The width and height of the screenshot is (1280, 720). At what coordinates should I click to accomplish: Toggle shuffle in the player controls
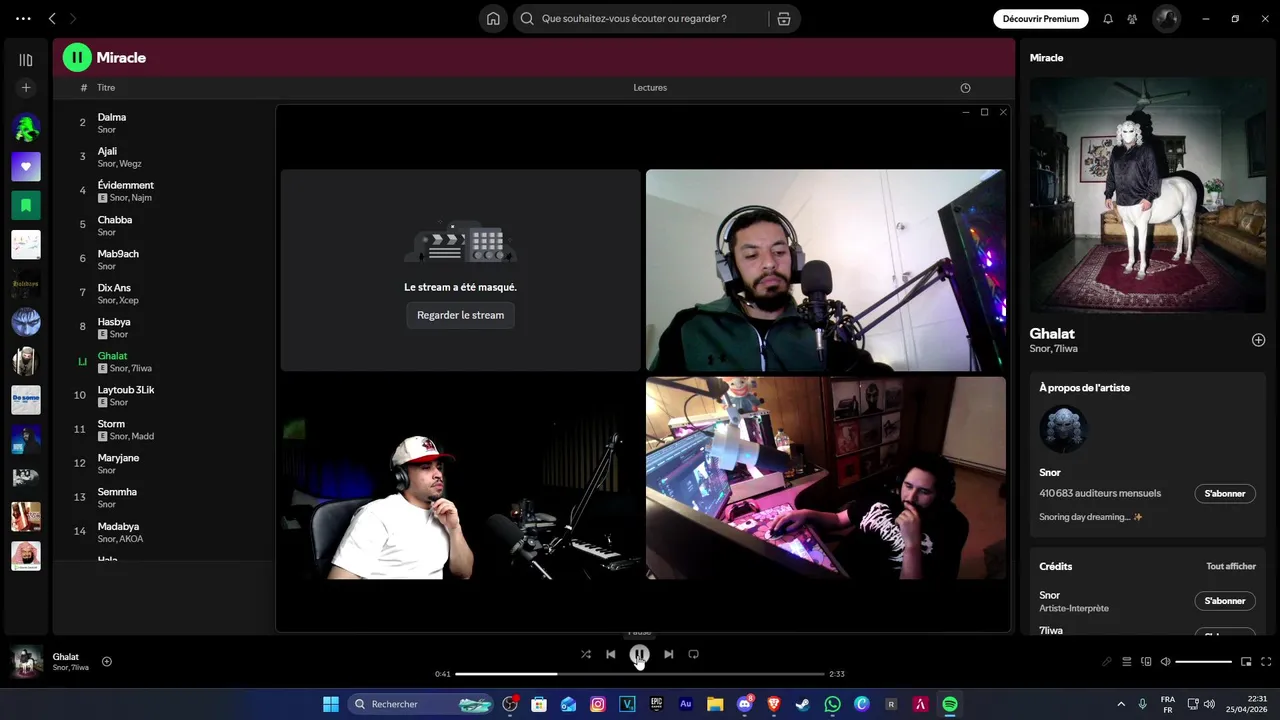coord(585,654)
